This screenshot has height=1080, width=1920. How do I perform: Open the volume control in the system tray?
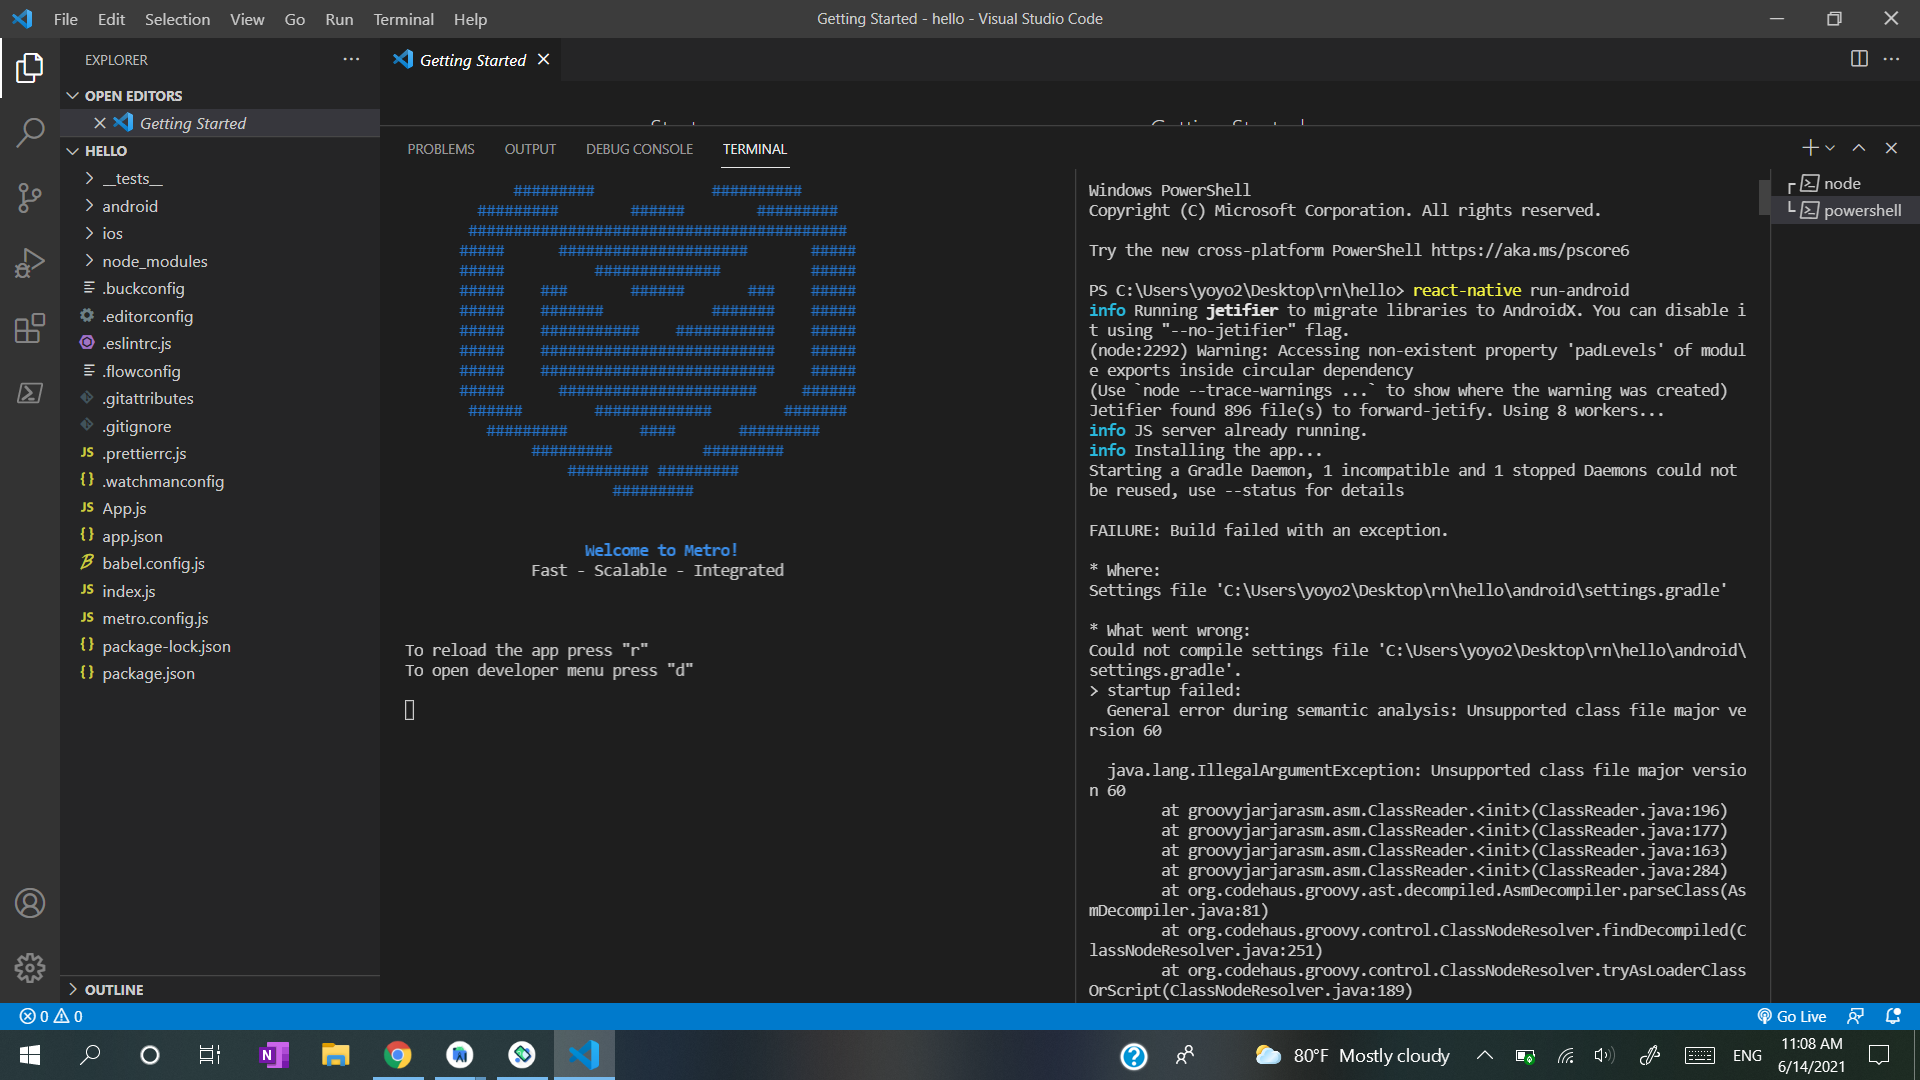1604,1055
